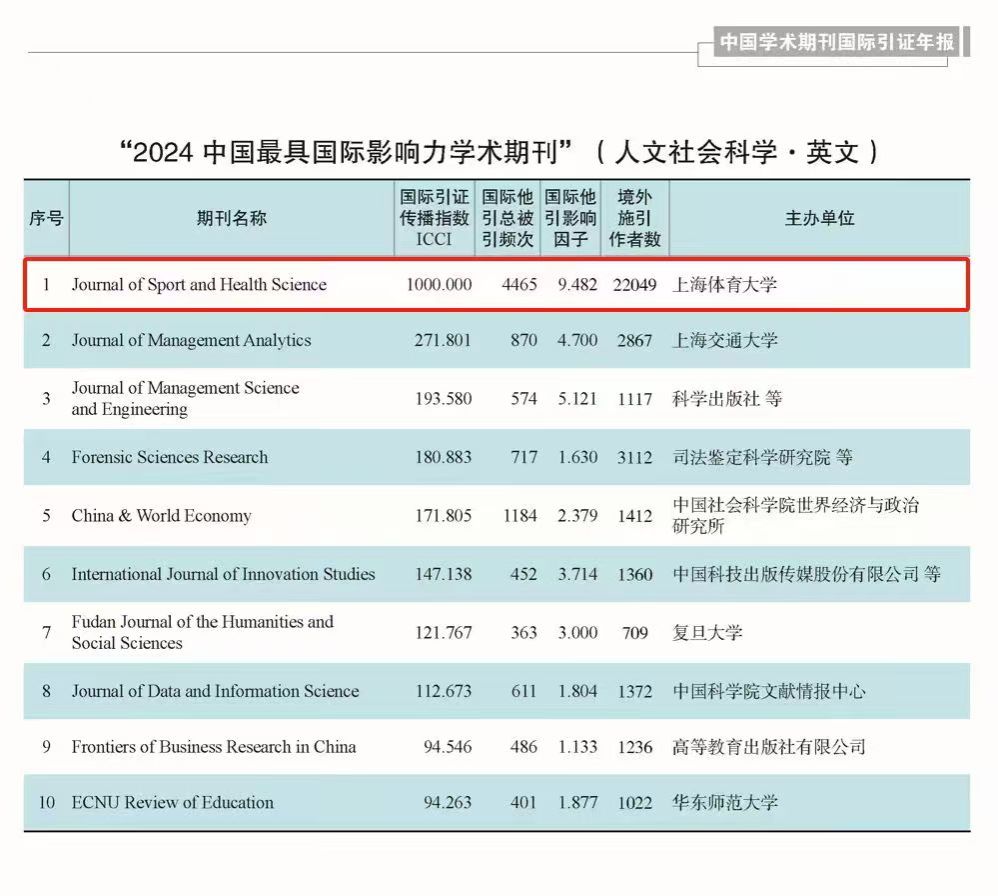Click the Forensic Sciences Research journal name
998x896 pixels.
pyautogui.click(x=170, y=458)
